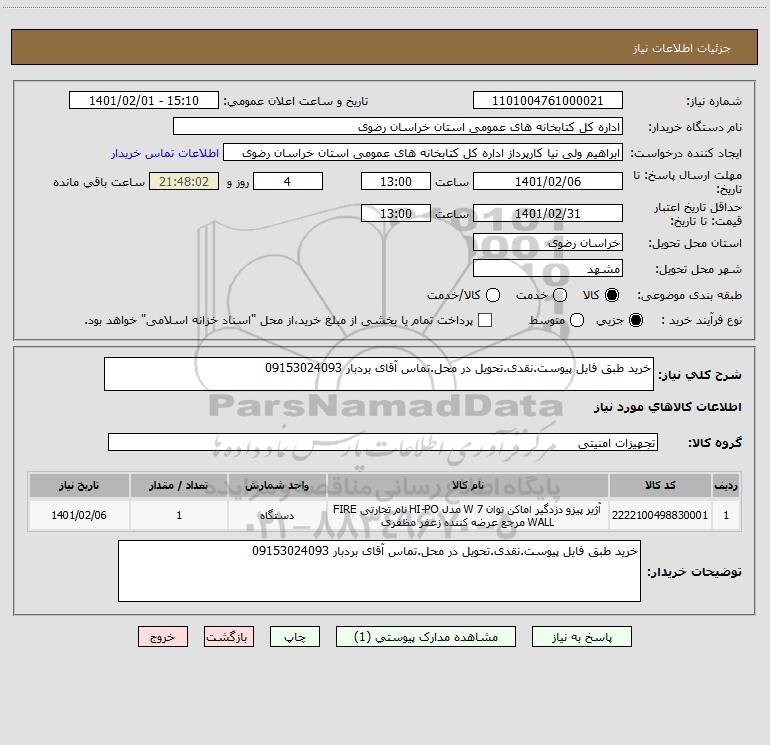
Task: Click the unit cell دستگاه
Action: click(277, 515)
